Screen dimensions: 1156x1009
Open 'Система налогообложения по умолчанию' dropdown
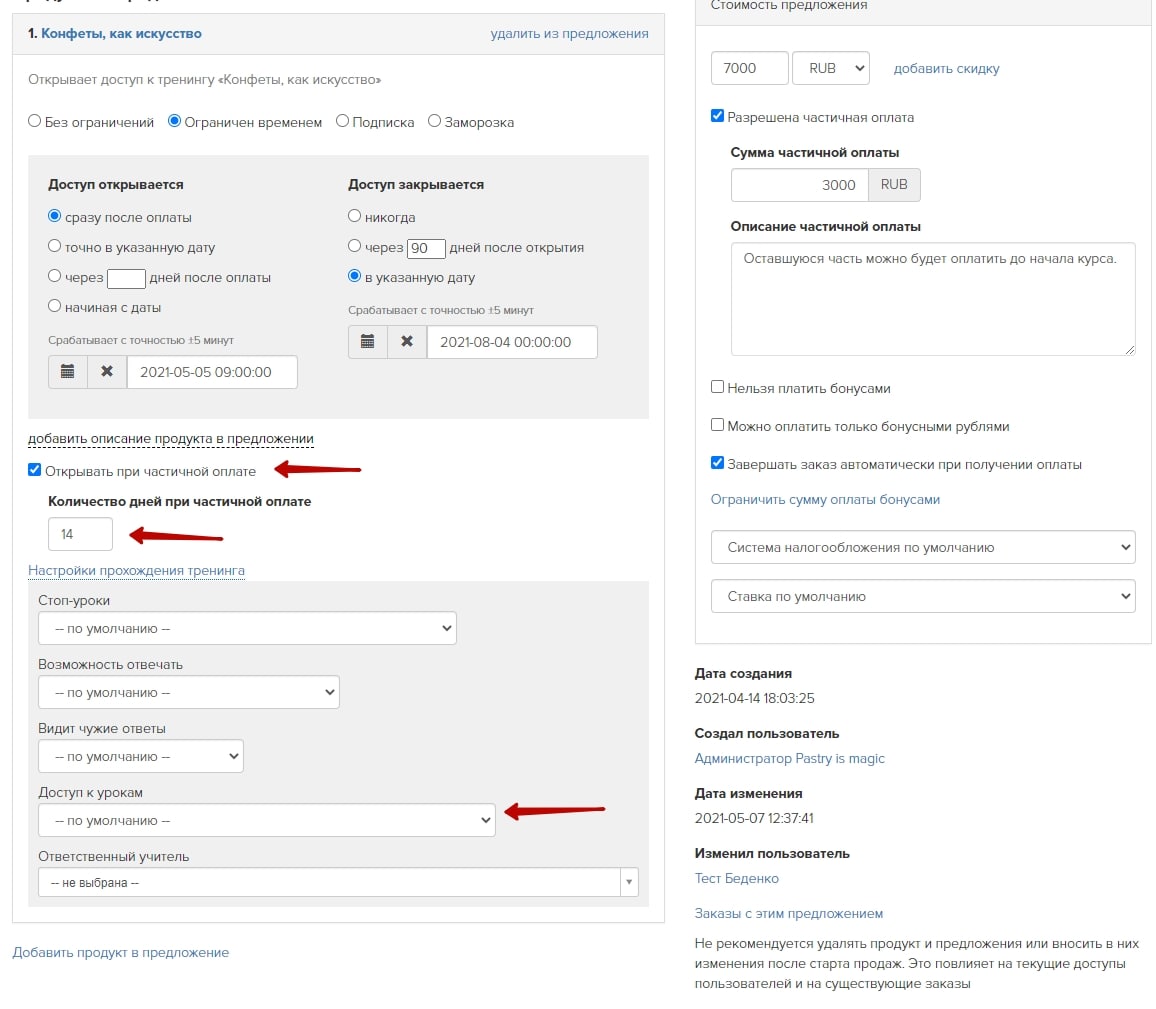click(x=923, y=548)
